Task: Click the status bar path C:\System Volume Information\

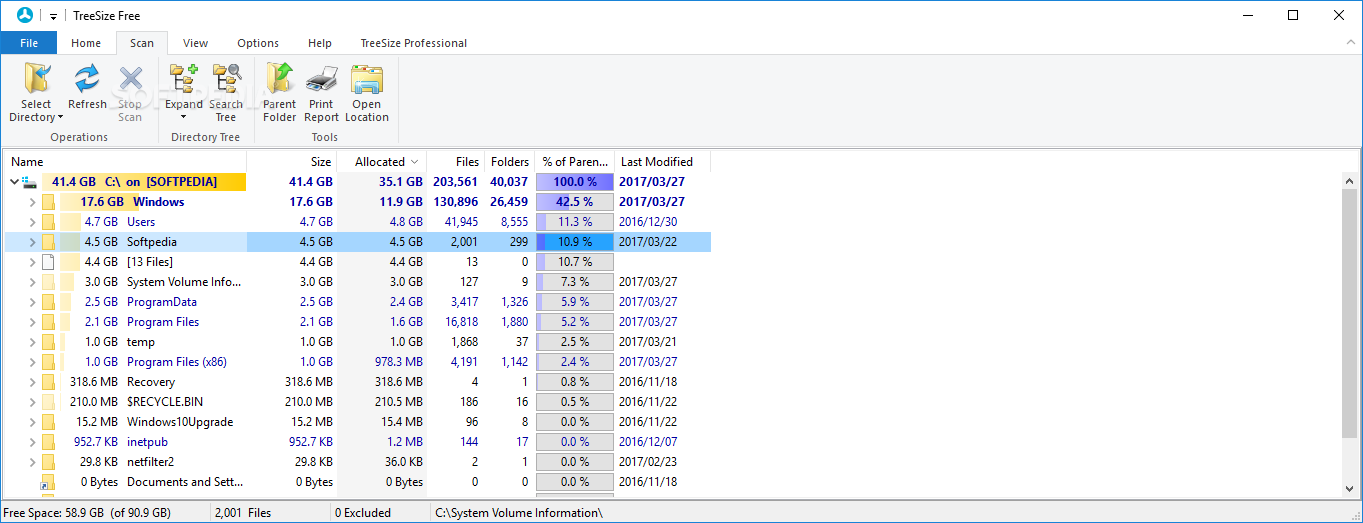Action: (x=518, y=513)
